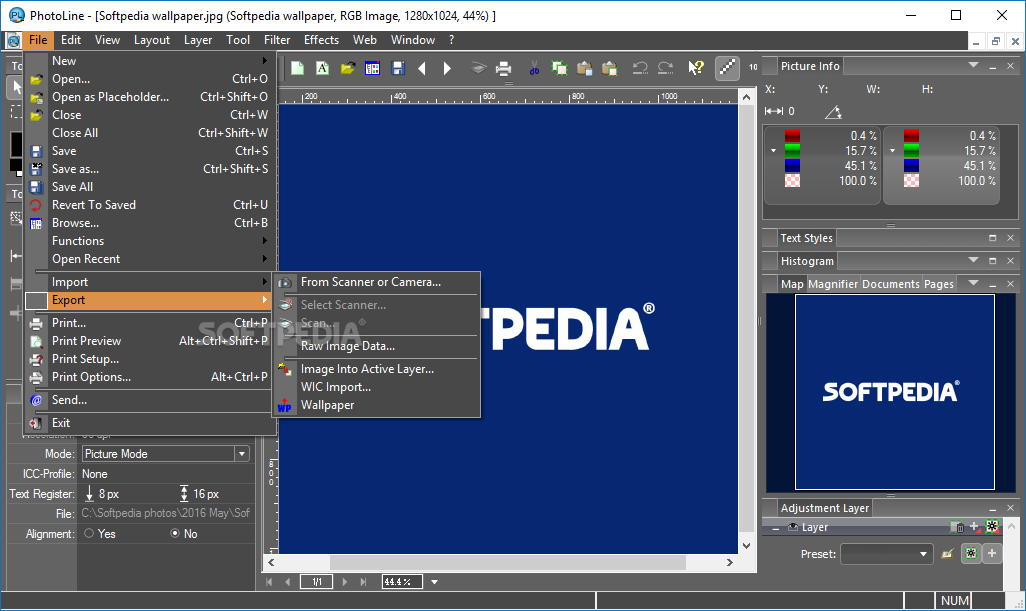Expand the left color channel arrow in Picture Info

[773, 150]
